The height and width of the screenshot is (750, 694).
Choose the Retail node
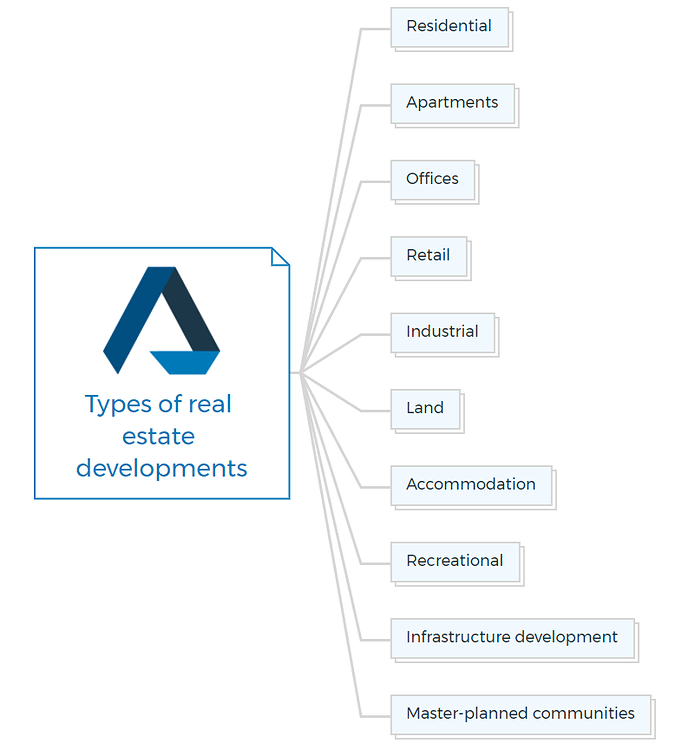[428, 256]
